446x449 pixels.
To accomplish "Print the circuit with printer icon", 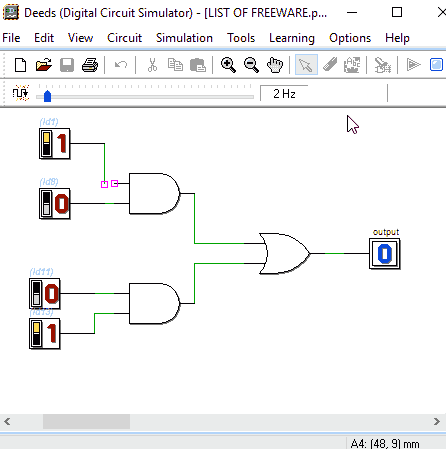I will (90, 65).
